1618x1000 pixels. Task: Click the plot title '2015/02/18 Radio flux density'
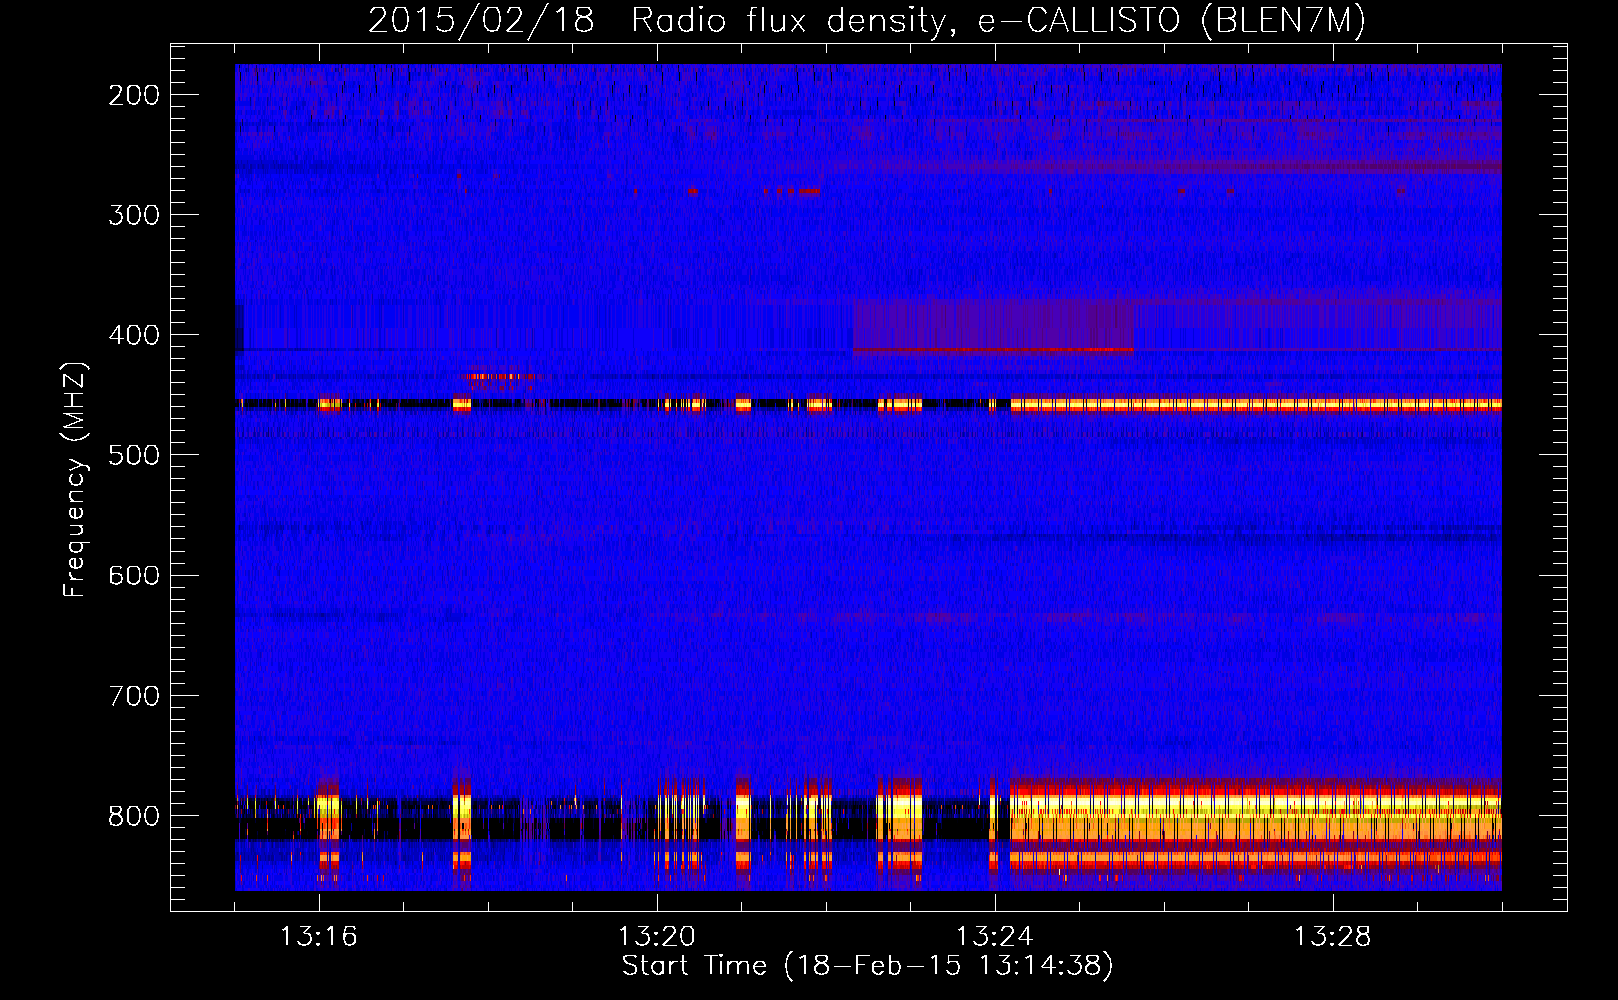[867, 20]
